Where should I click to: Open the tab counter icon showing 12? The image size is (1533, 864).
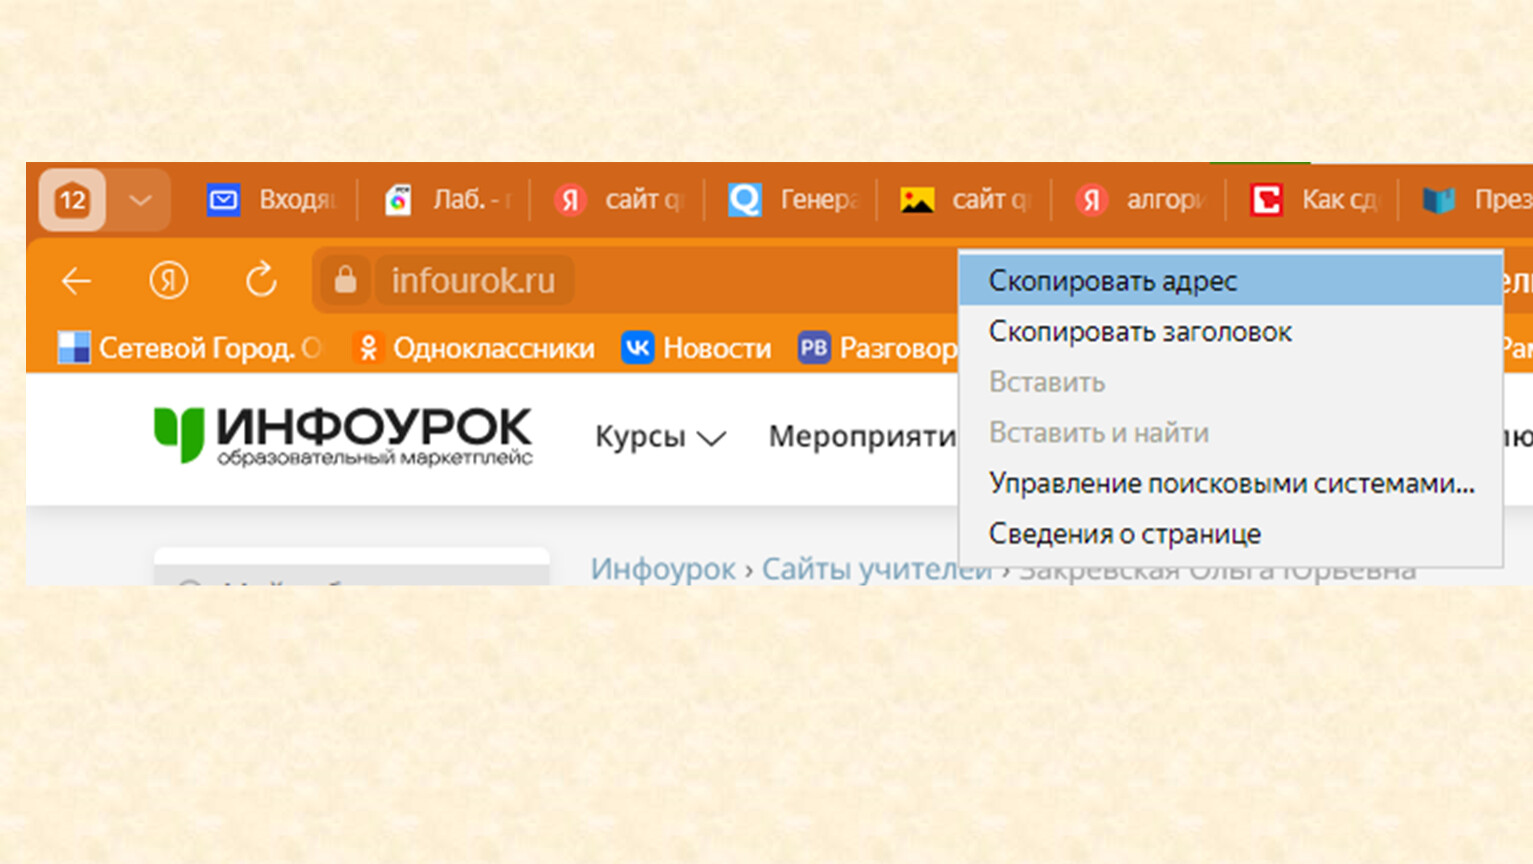pos(72,200)
